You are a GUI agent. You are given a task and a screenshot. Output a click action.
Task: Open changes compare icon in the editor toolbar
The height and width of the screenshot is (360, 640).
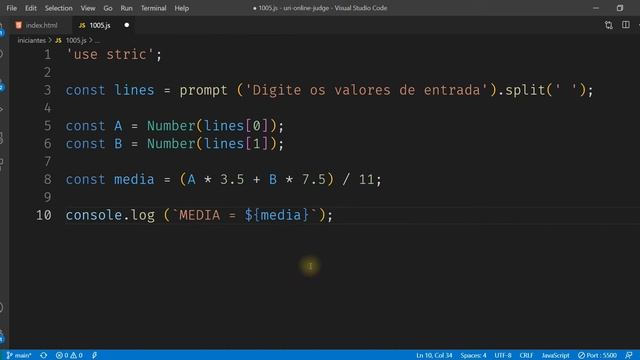pyautogui.click(x=609, y=25)
